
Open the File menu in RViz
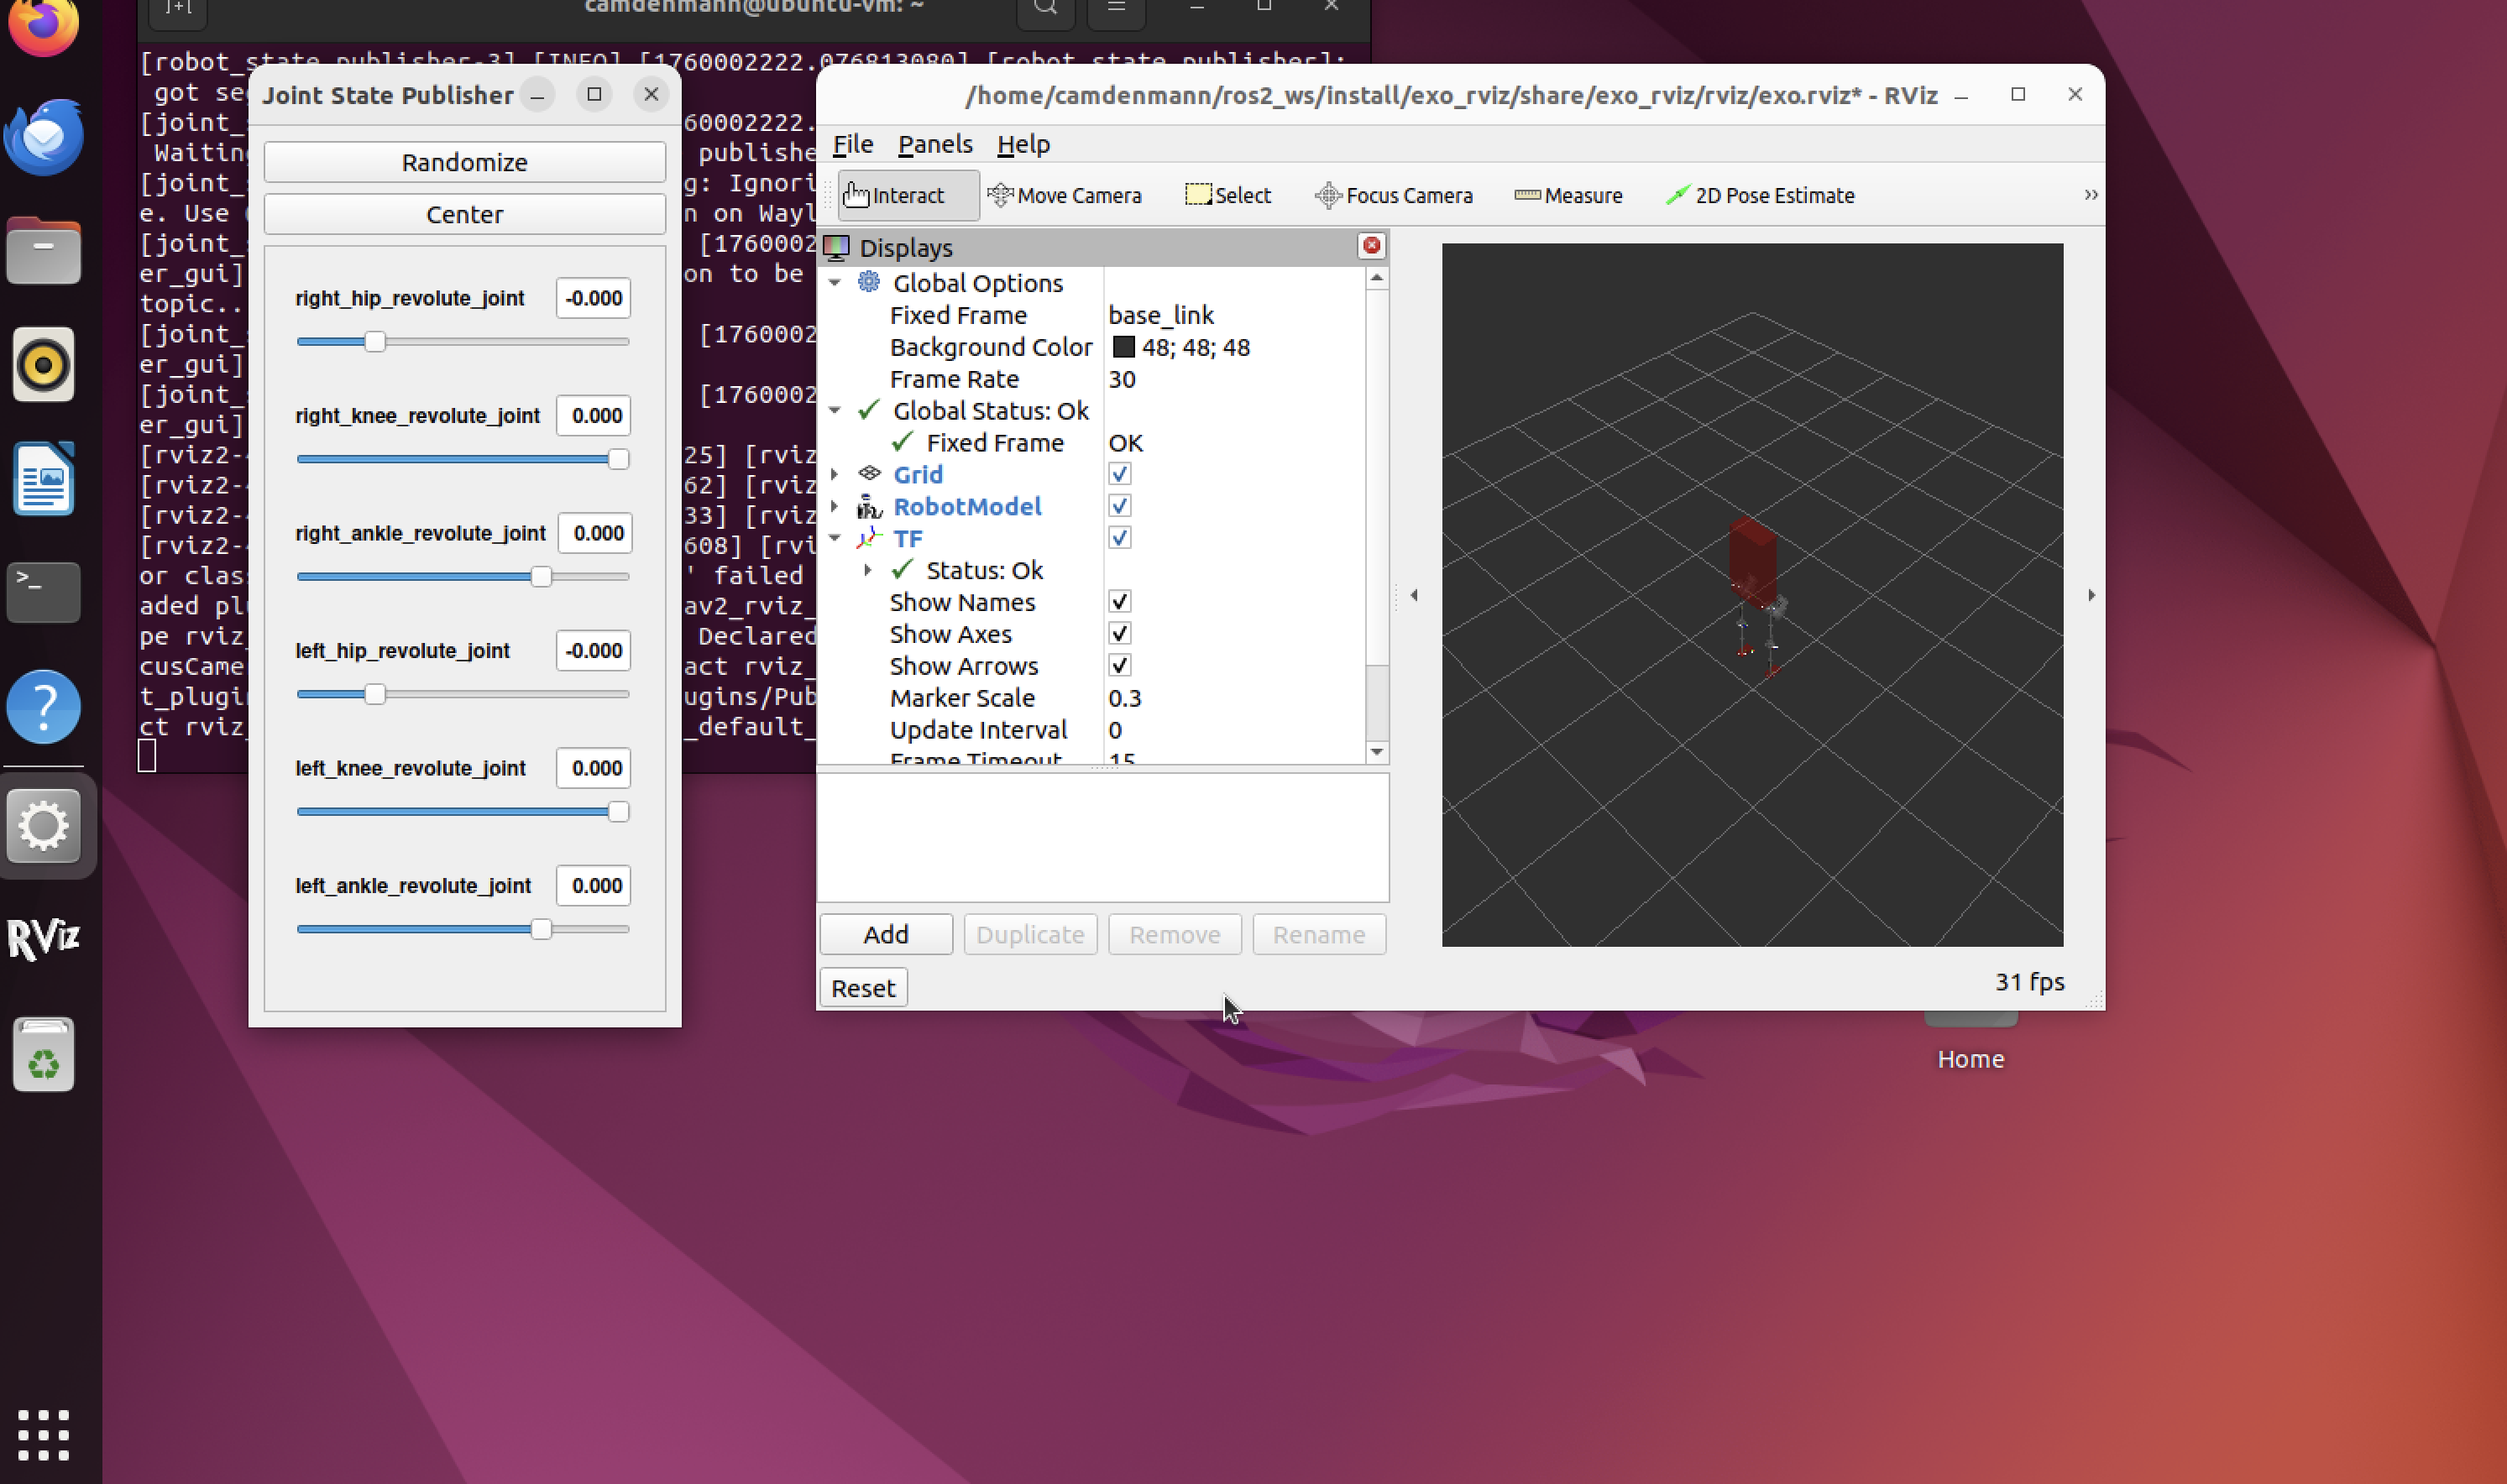[852, 144]
